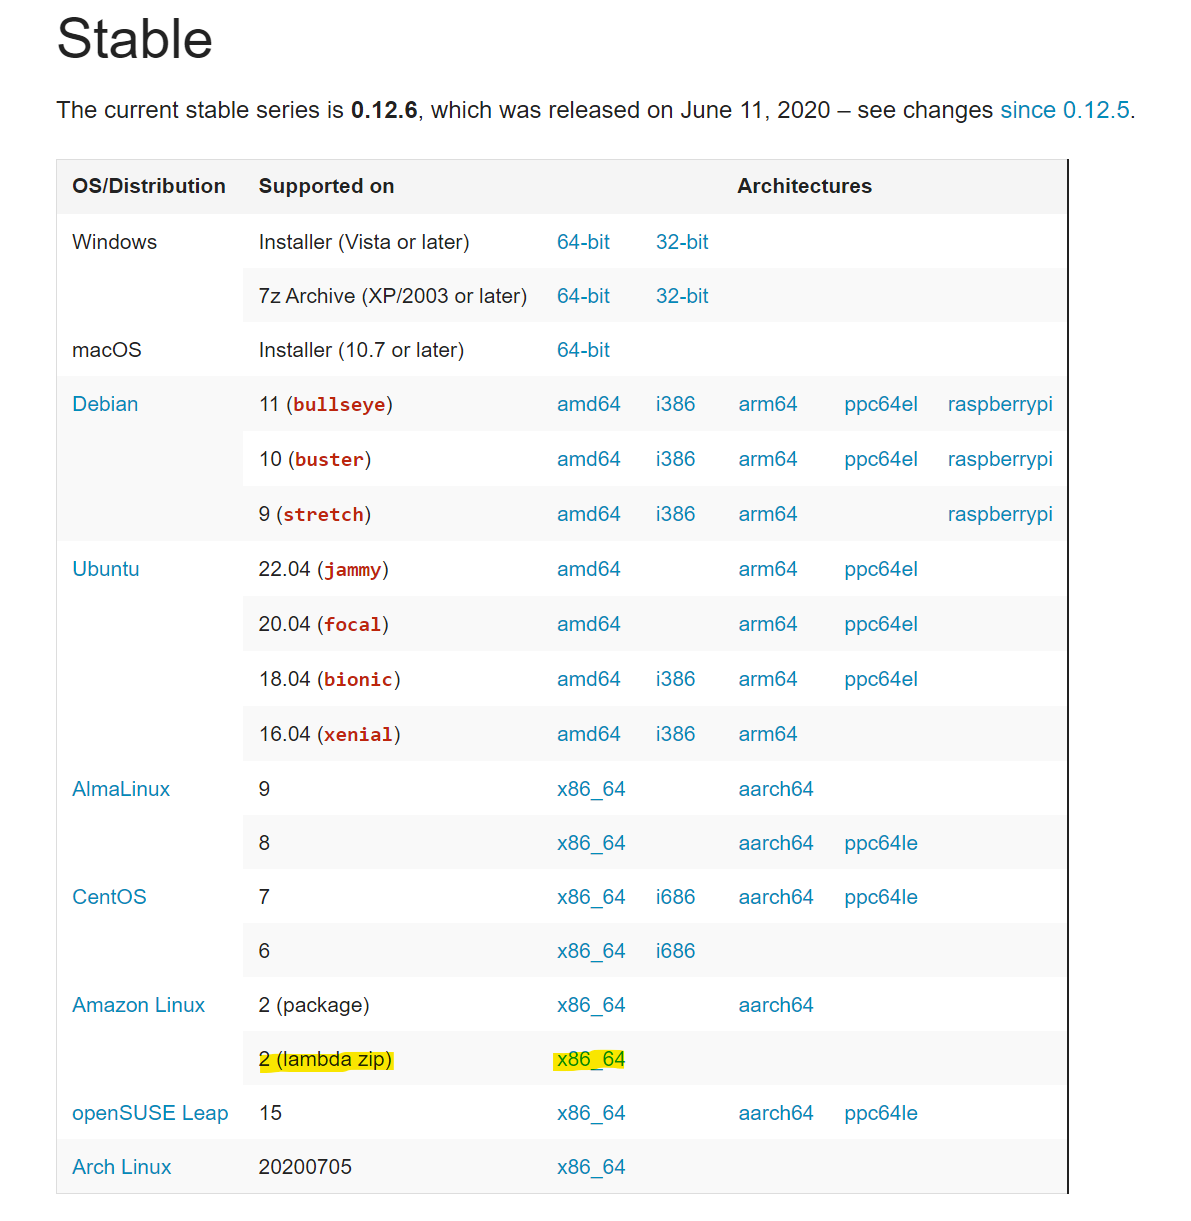
Task: Download the Windows Installer 64-bit build
Action: point(583,241)
